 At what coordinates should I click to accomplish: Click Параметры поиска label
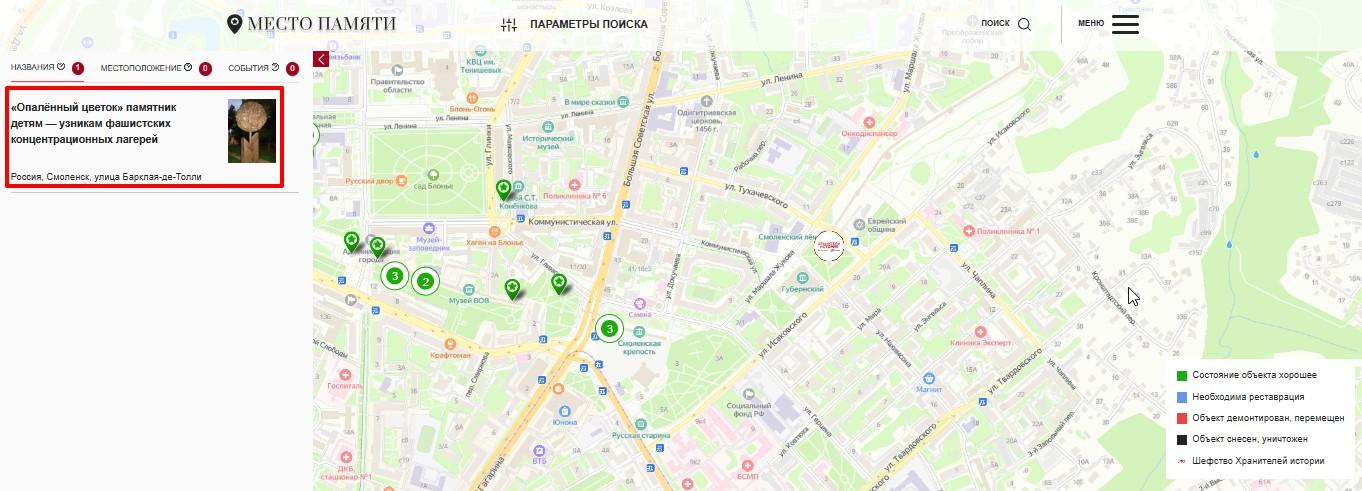(588, 25)
